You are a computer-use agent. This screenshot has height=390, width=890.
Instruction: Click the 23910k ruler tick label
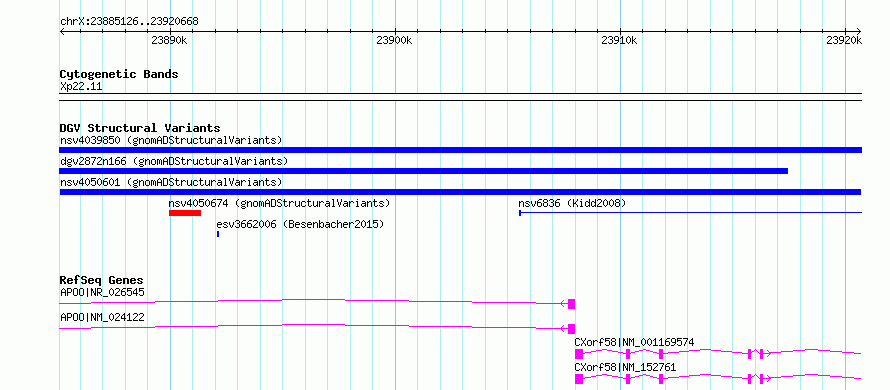pyautogui.click(x=619, y=40)
